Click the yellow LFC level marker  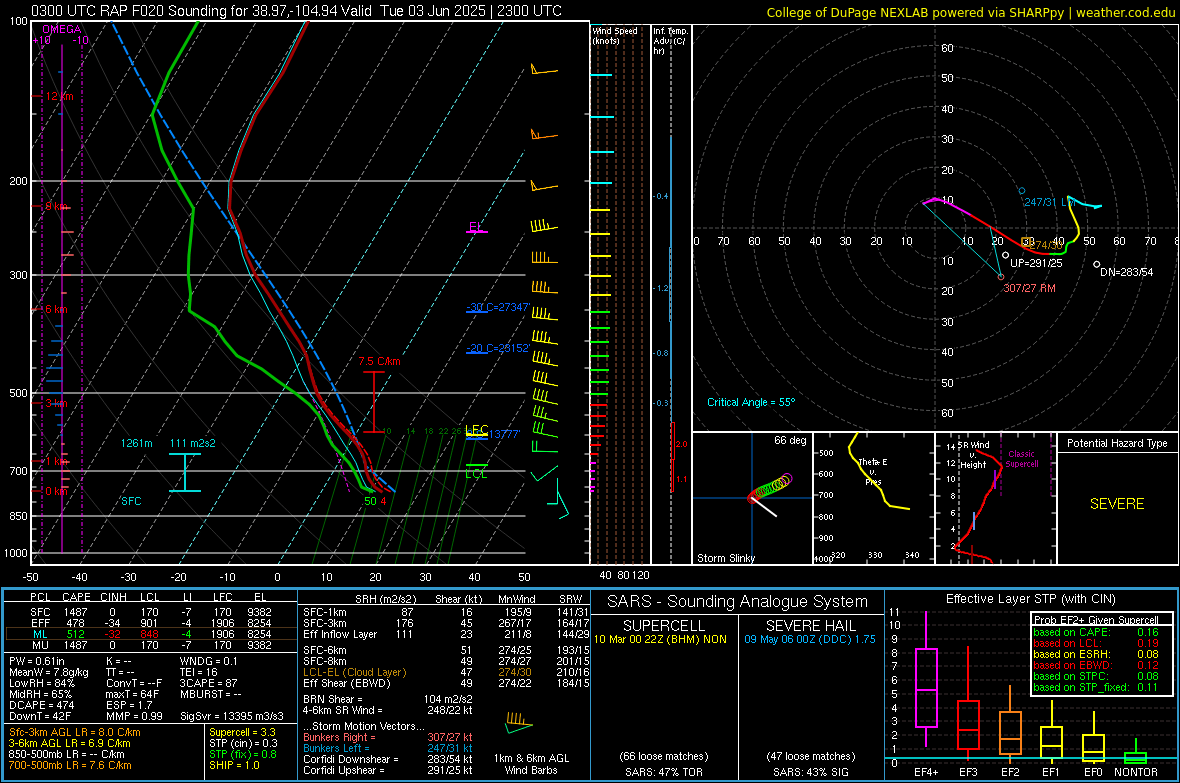(x=476, y=431)
